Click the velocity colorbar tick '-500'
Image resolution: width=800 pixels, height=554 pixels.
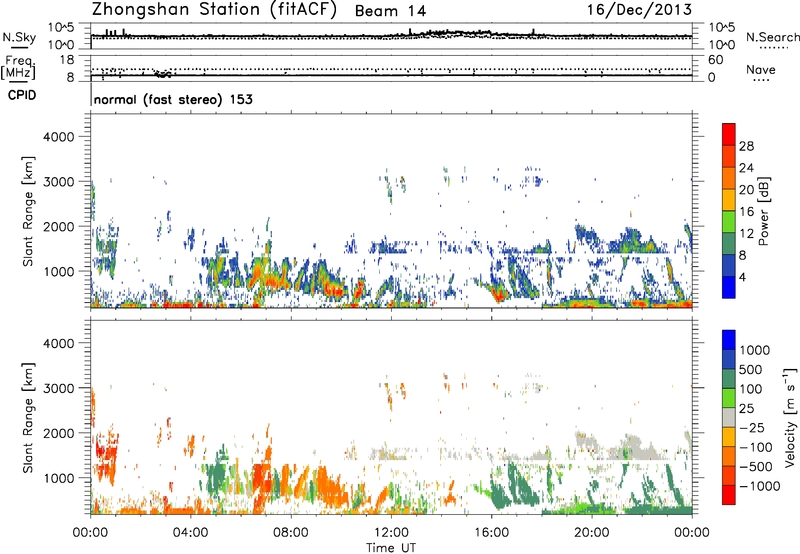756,466
